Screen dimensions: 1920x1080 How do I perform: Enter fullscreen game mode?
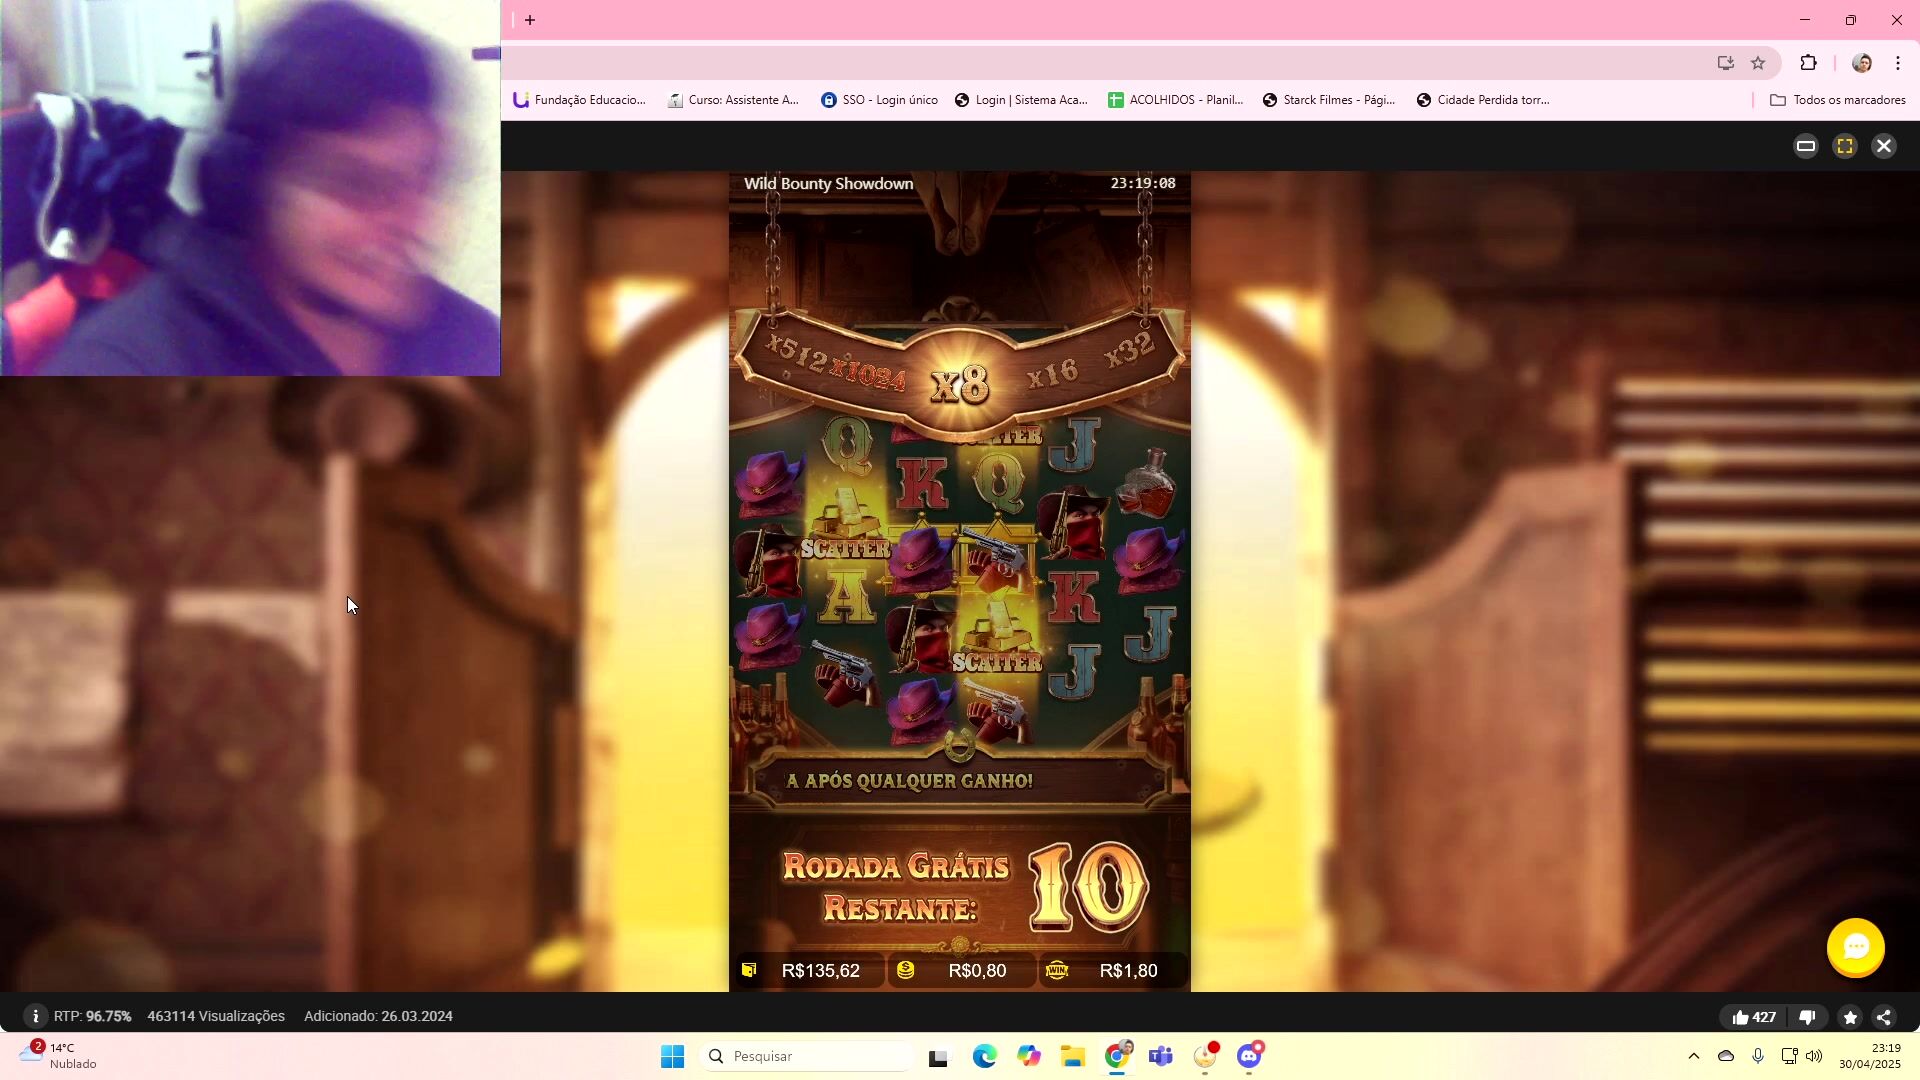[1845, 146]
